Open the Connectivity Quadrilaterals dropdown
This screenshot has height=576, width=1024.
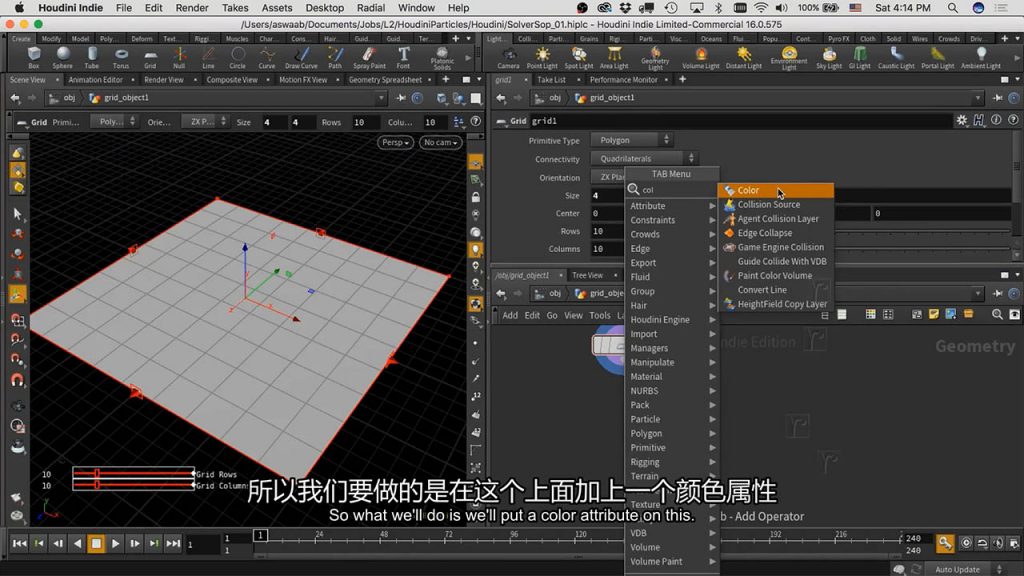(644, 159)
